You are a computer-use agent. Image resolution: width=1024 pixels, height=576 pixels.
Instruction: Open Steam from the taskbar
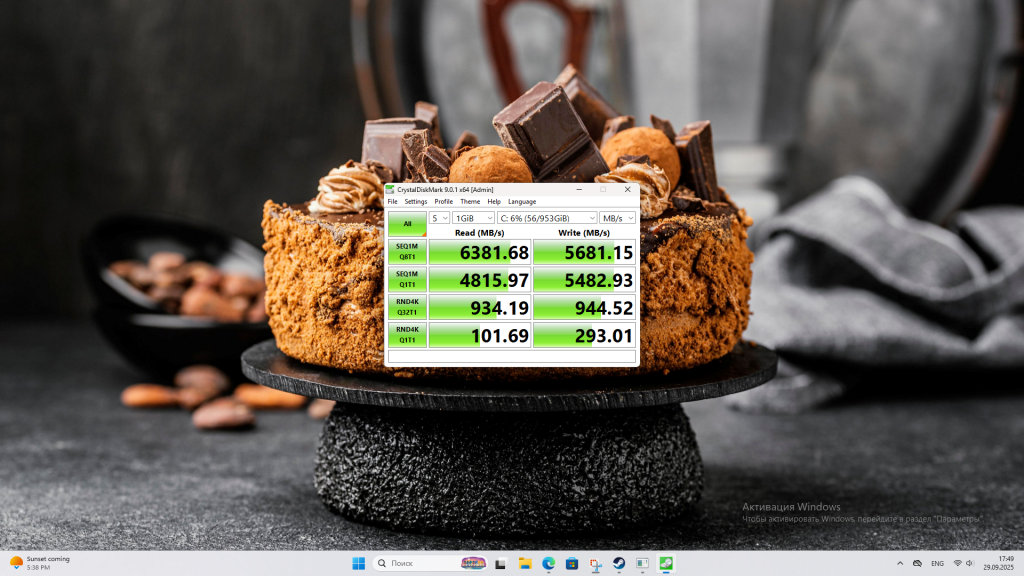coord(618,563)
